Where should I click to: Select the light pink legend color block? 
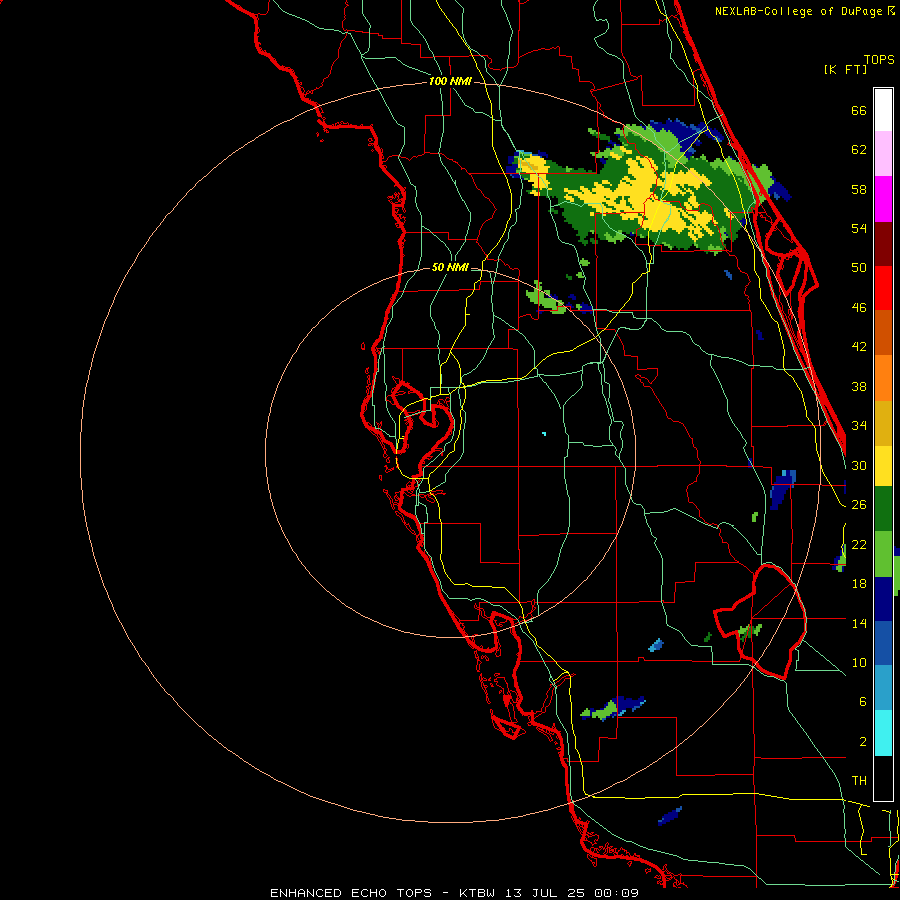tap(883, 153)
